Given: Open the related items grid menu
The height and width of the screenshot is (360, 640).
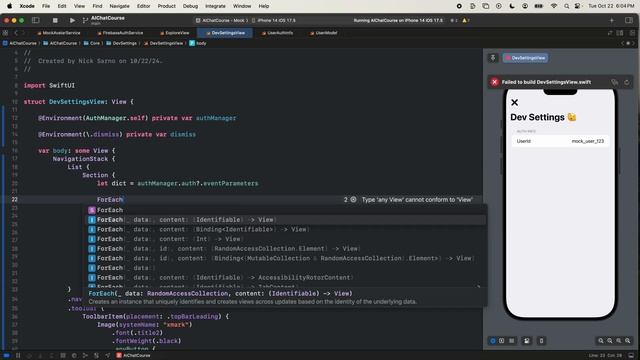Looking at the screenshot, I should coord(5,33).
